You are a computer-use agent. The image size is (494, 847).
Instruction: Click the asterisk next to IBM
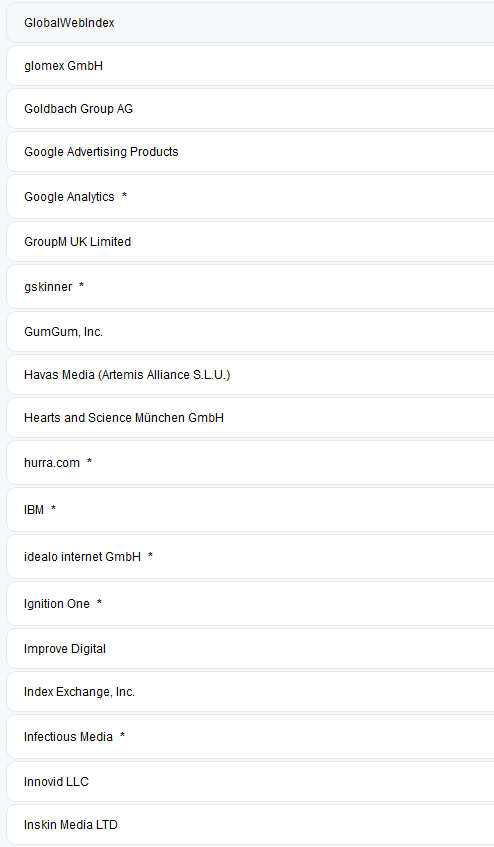point(53,508)
